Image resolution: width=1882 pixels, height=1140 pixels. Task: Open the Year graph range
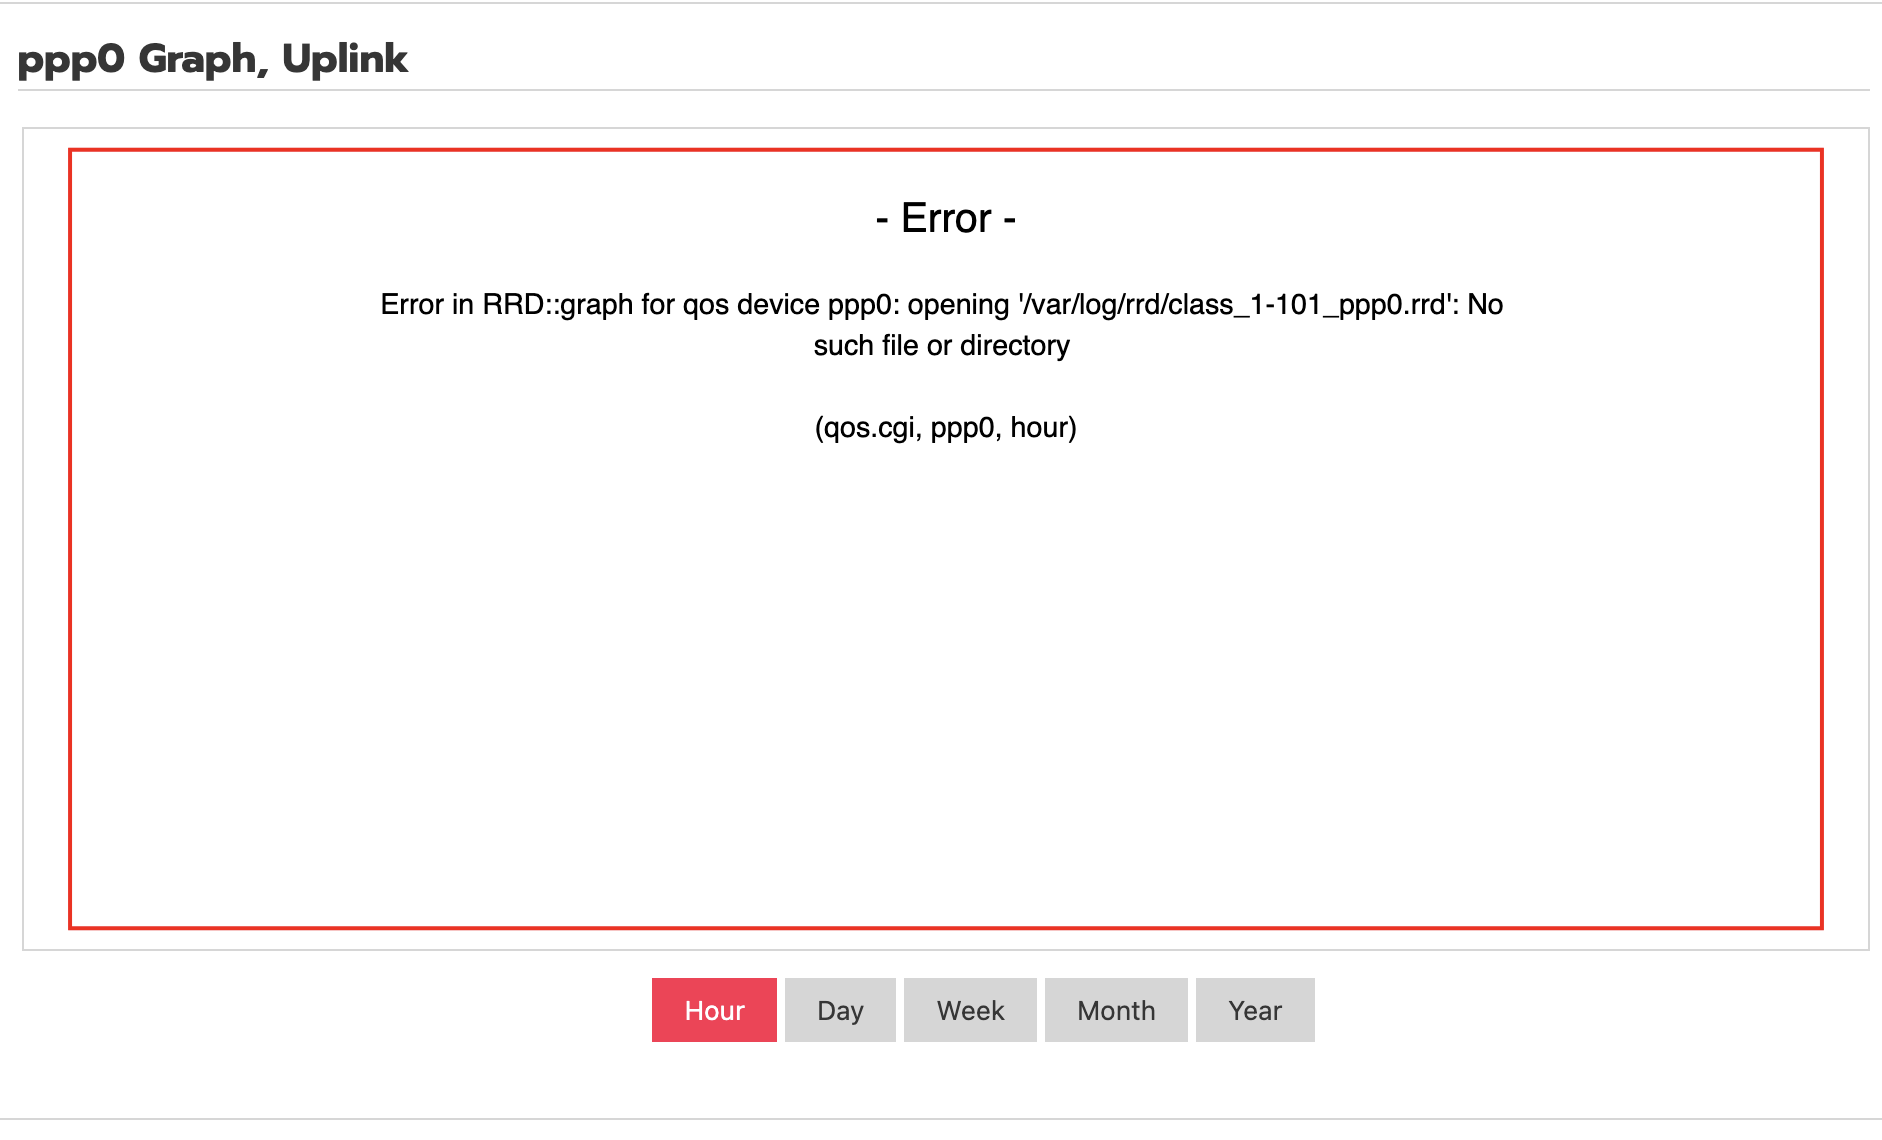[1255, 1010]
